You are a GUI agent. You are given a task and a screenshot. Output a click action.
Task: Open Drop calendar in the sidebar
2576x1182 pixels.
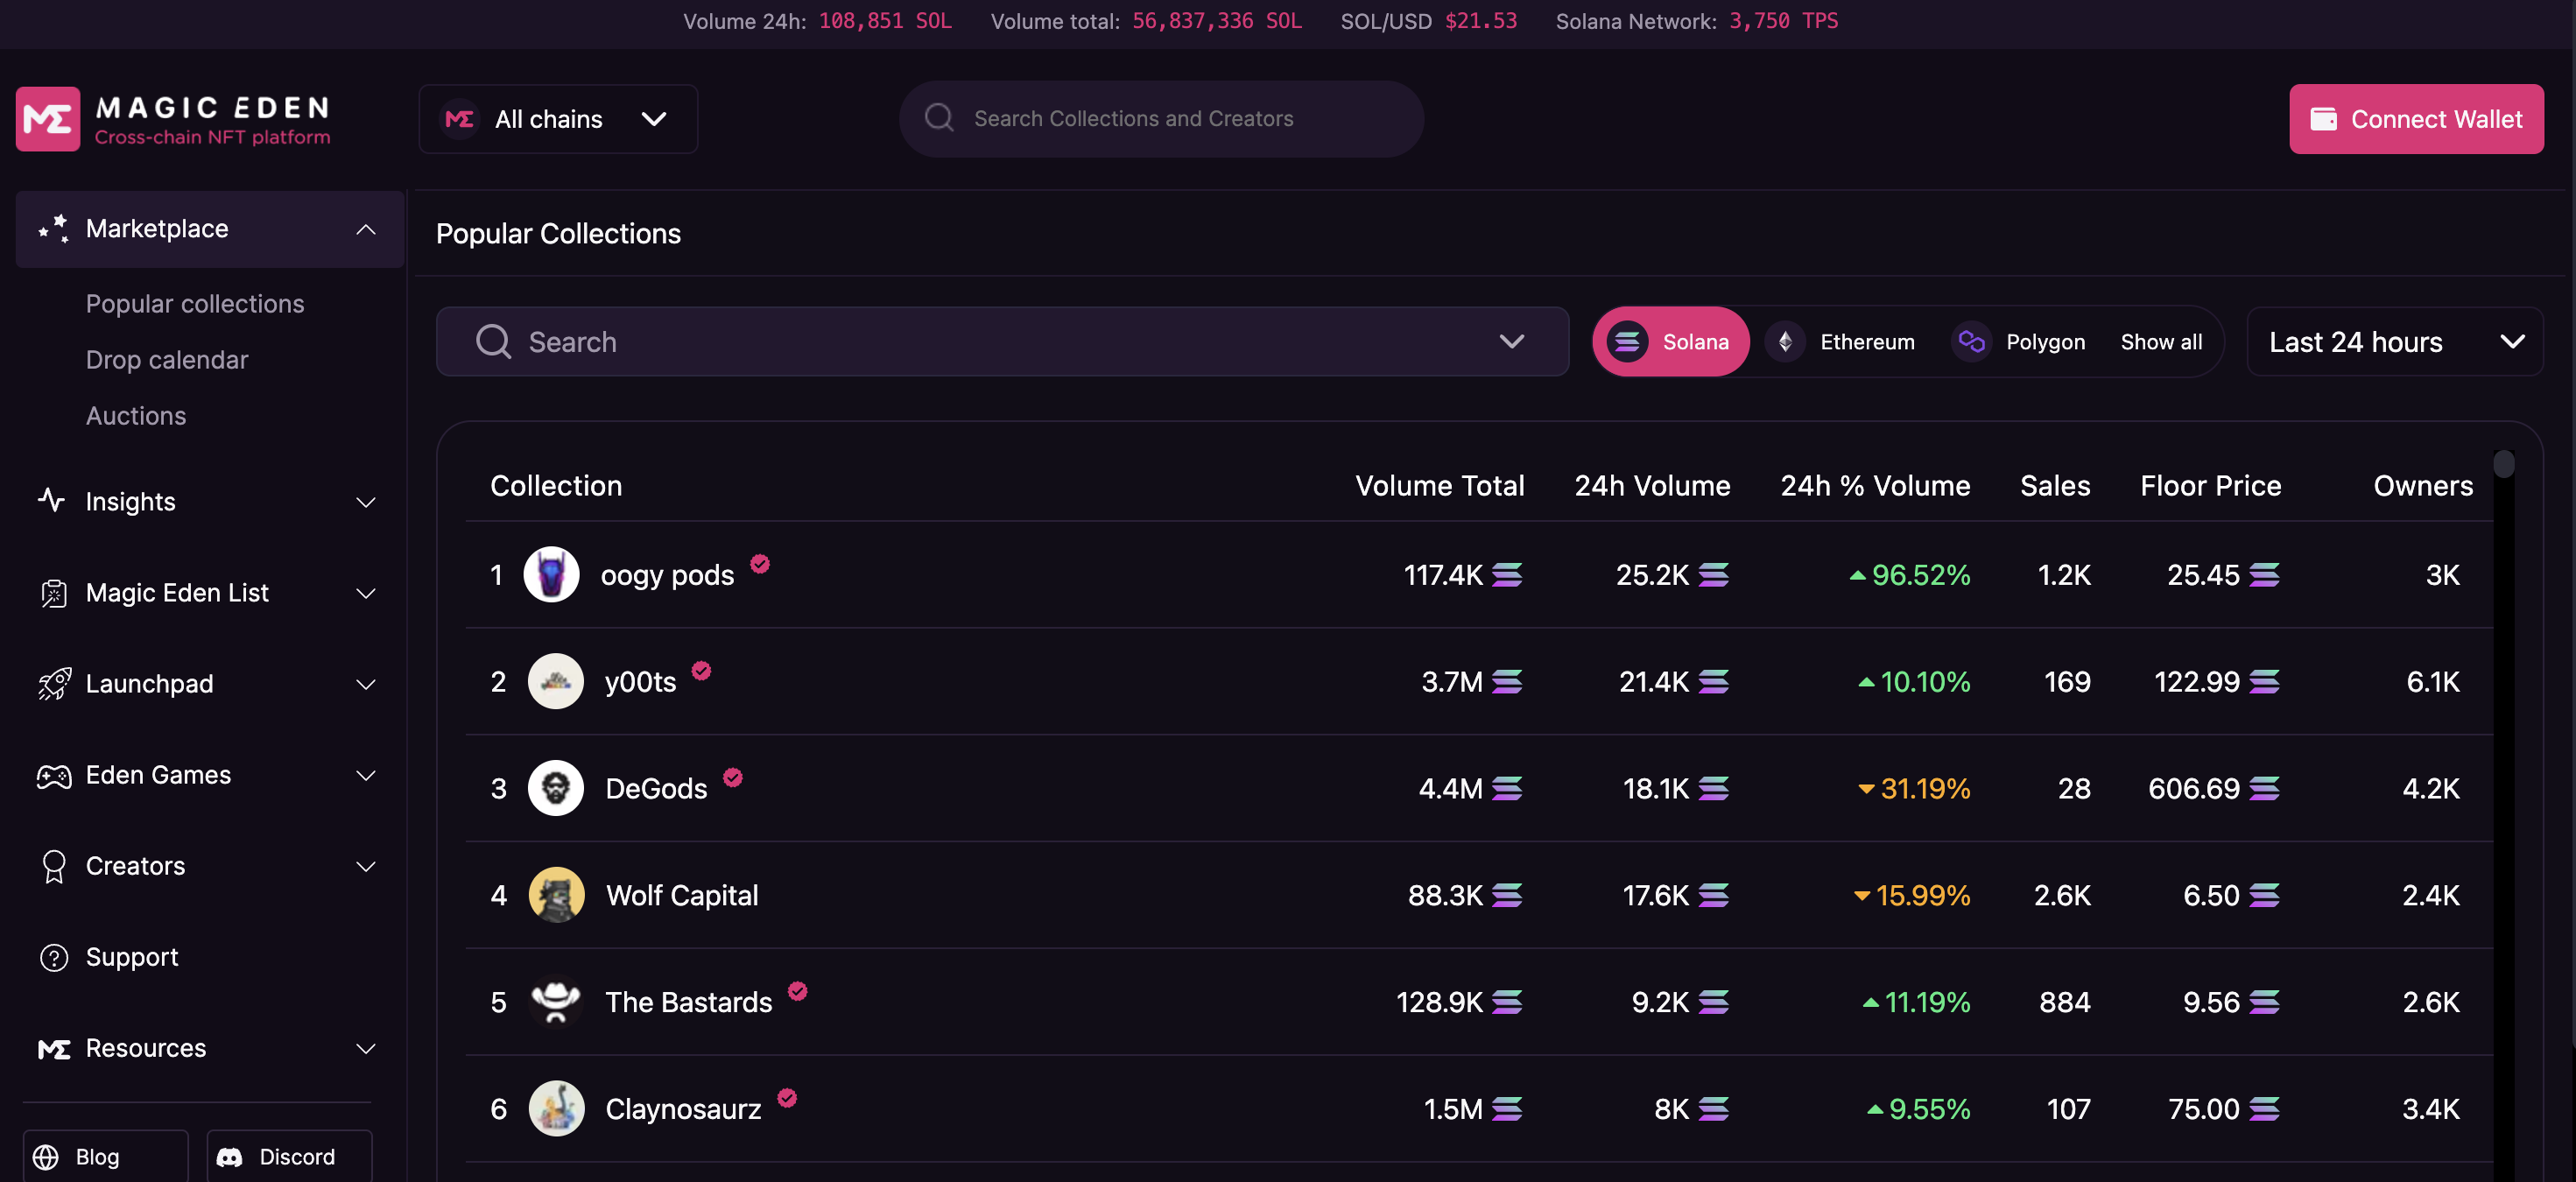pos(167,360)
